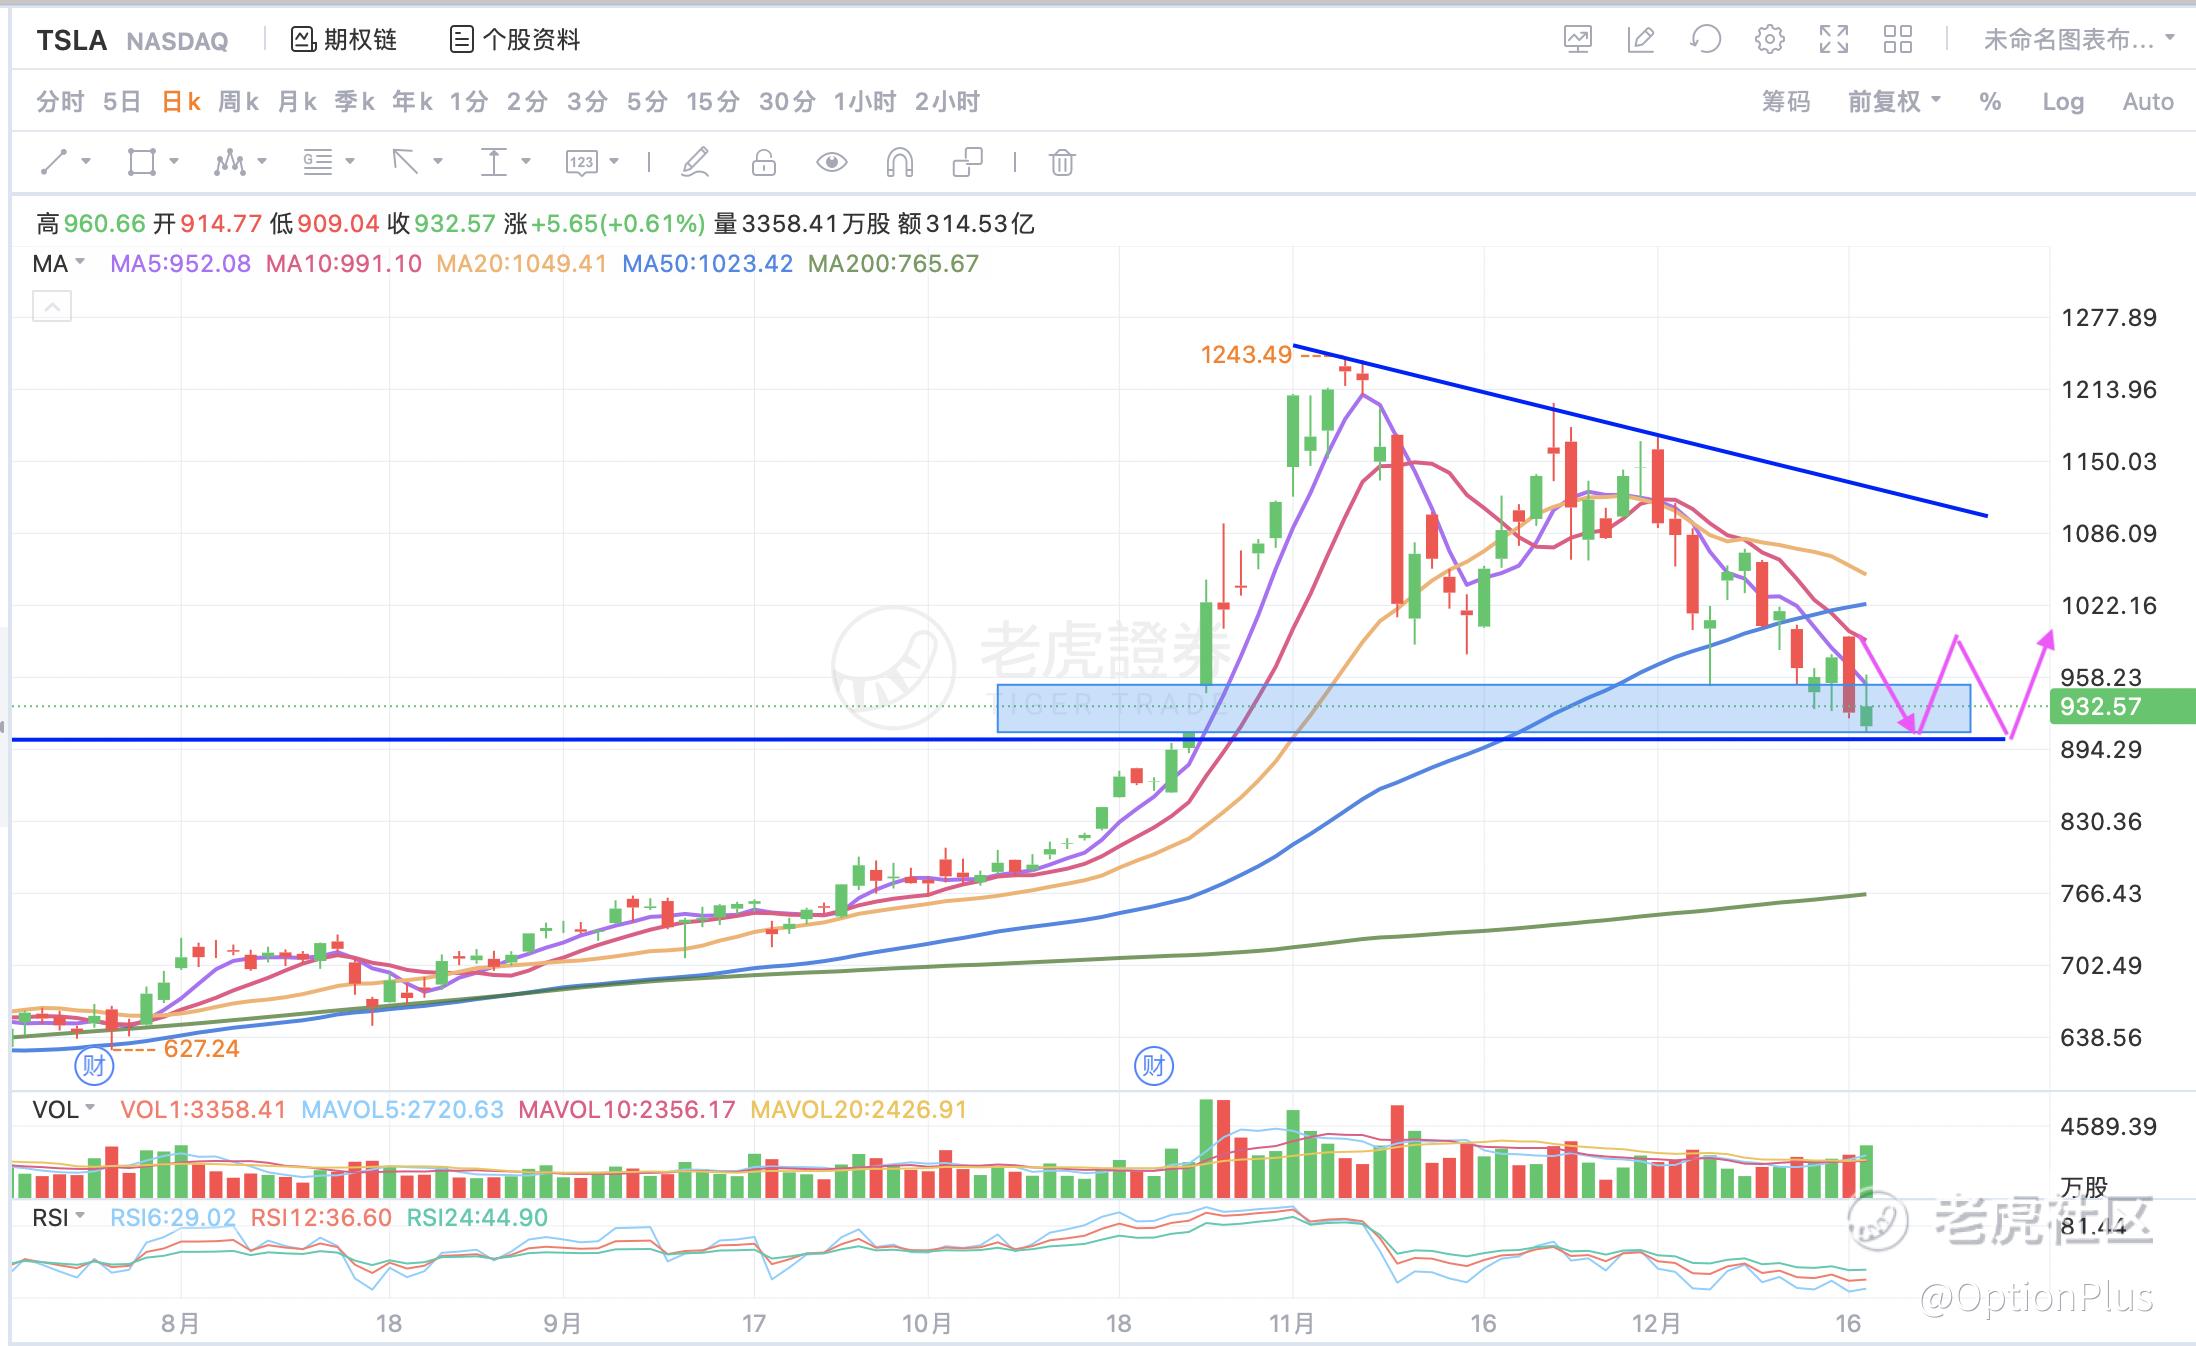Expand line tool options arrow
Screen dimensions: 2196x1346
[86, 161]
